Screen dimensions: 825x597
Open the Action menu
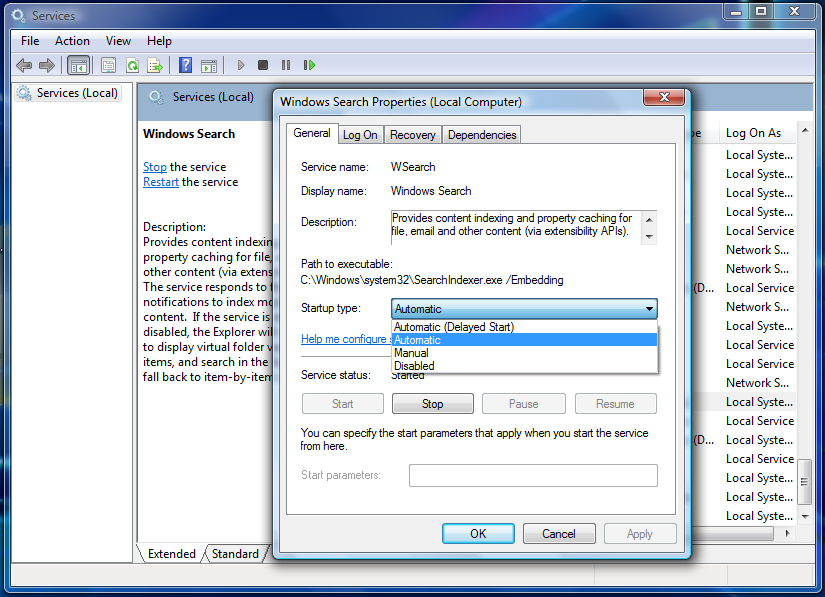click(72, 41)
